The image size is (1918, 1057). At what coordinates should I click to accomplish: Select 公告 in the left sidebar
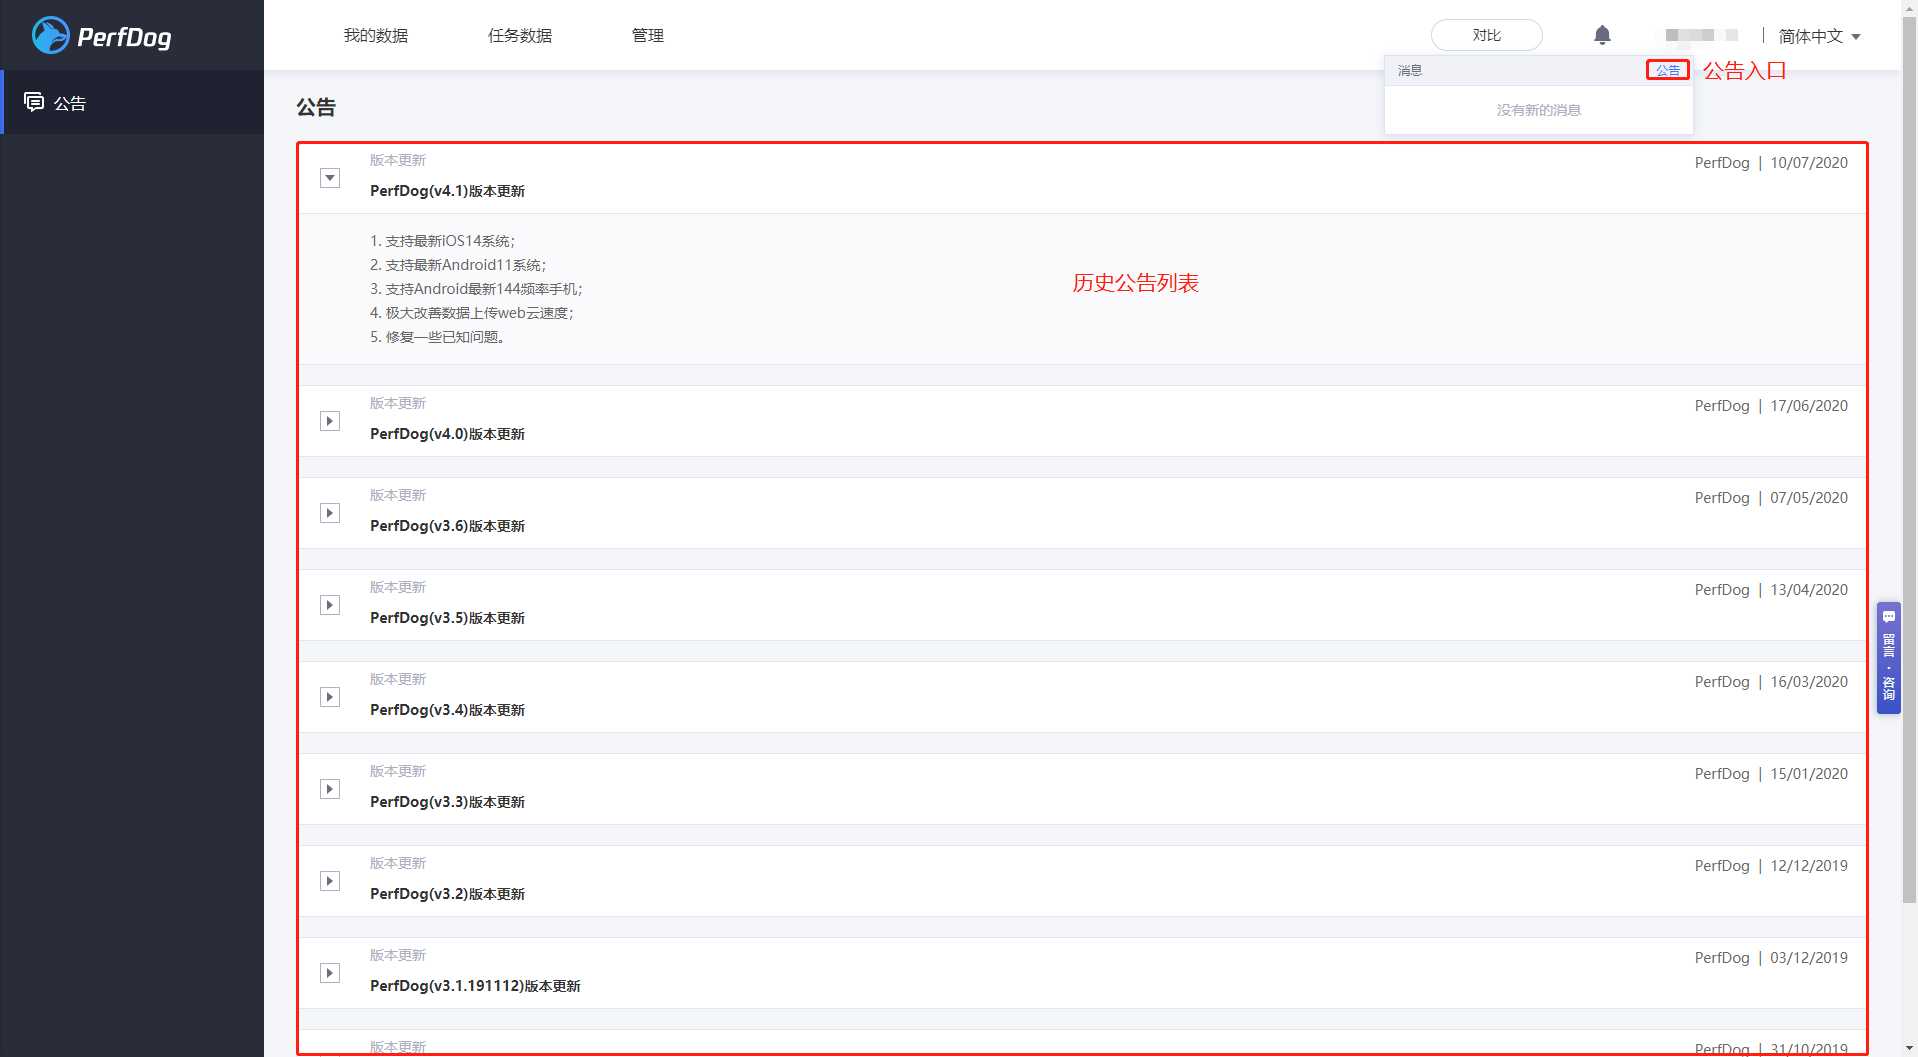[x=132, y=102]
